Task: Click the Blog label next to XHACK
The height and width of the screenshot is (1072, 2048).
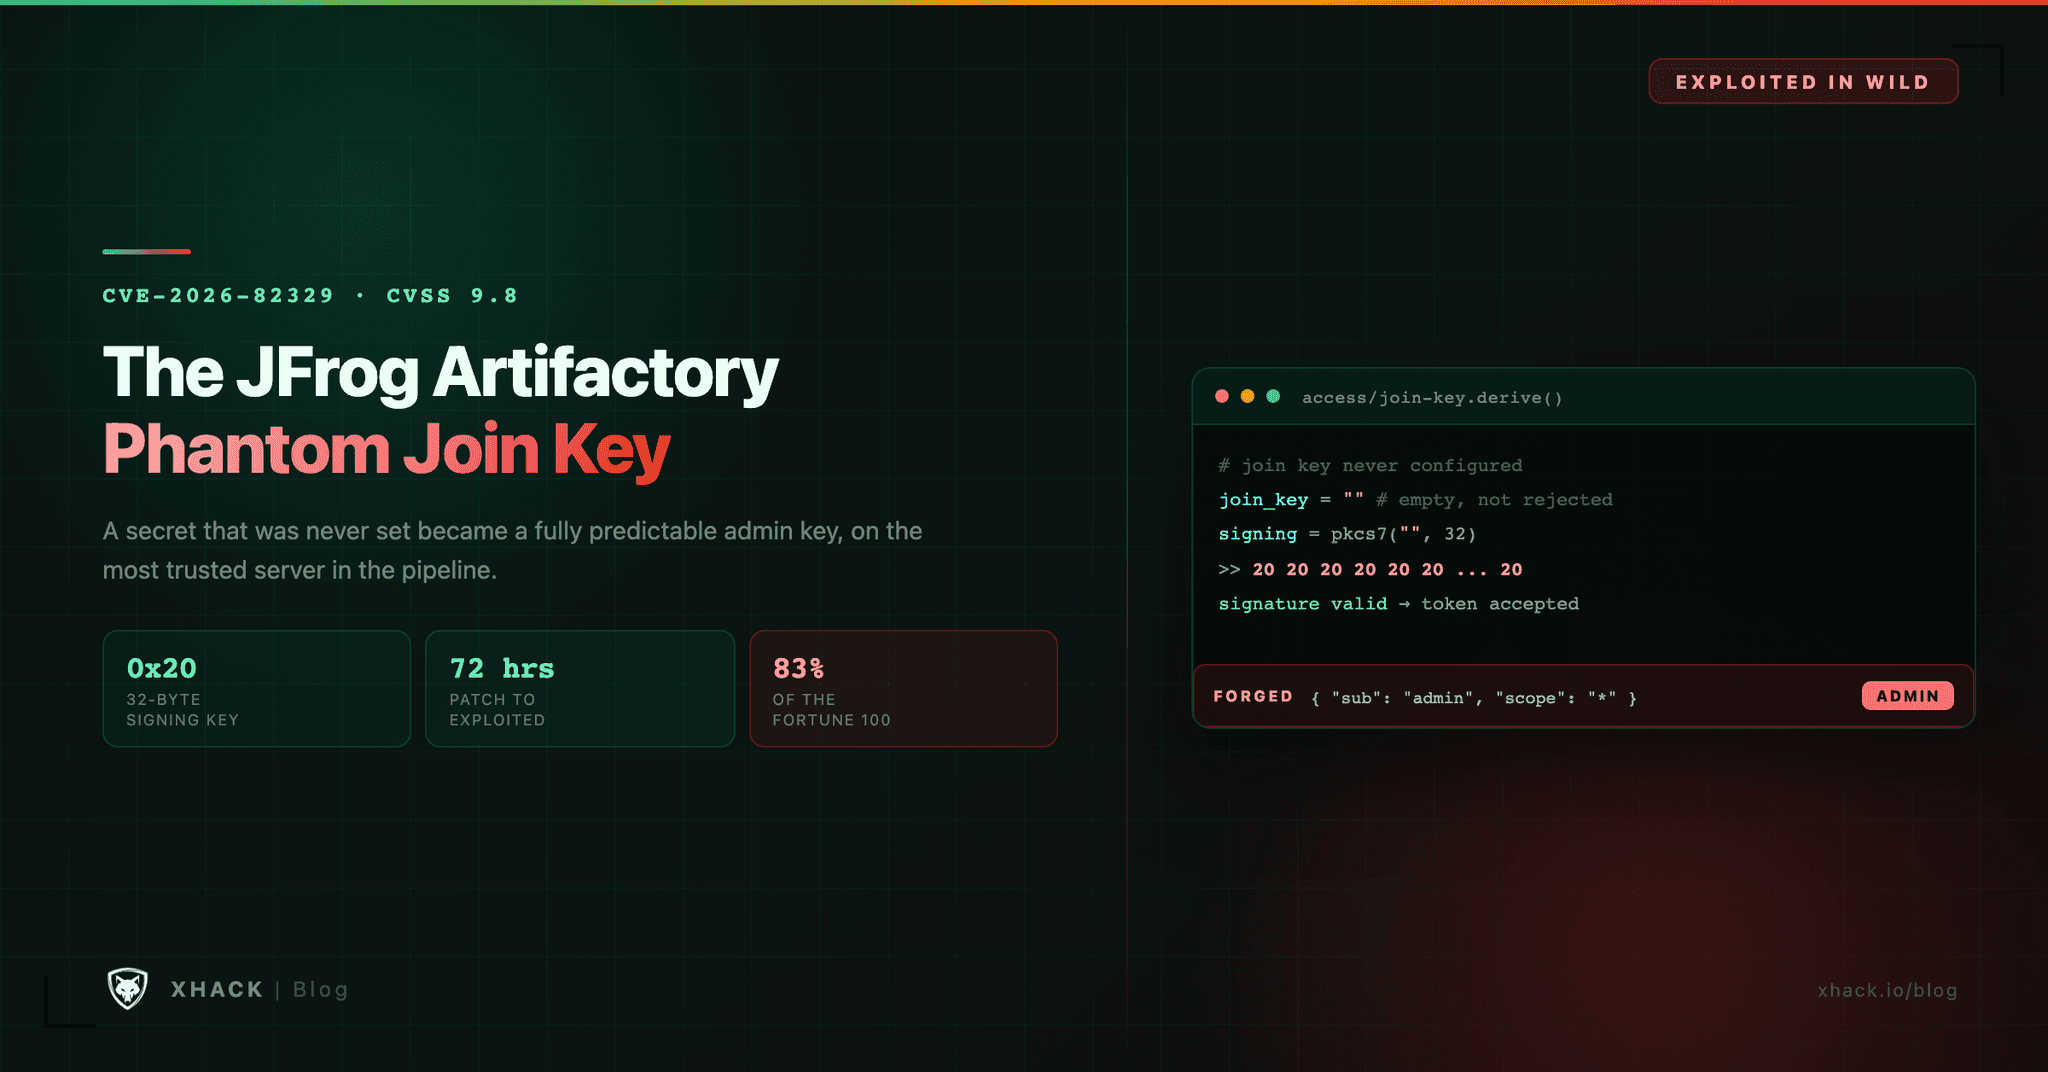Action: click(320, 989)
